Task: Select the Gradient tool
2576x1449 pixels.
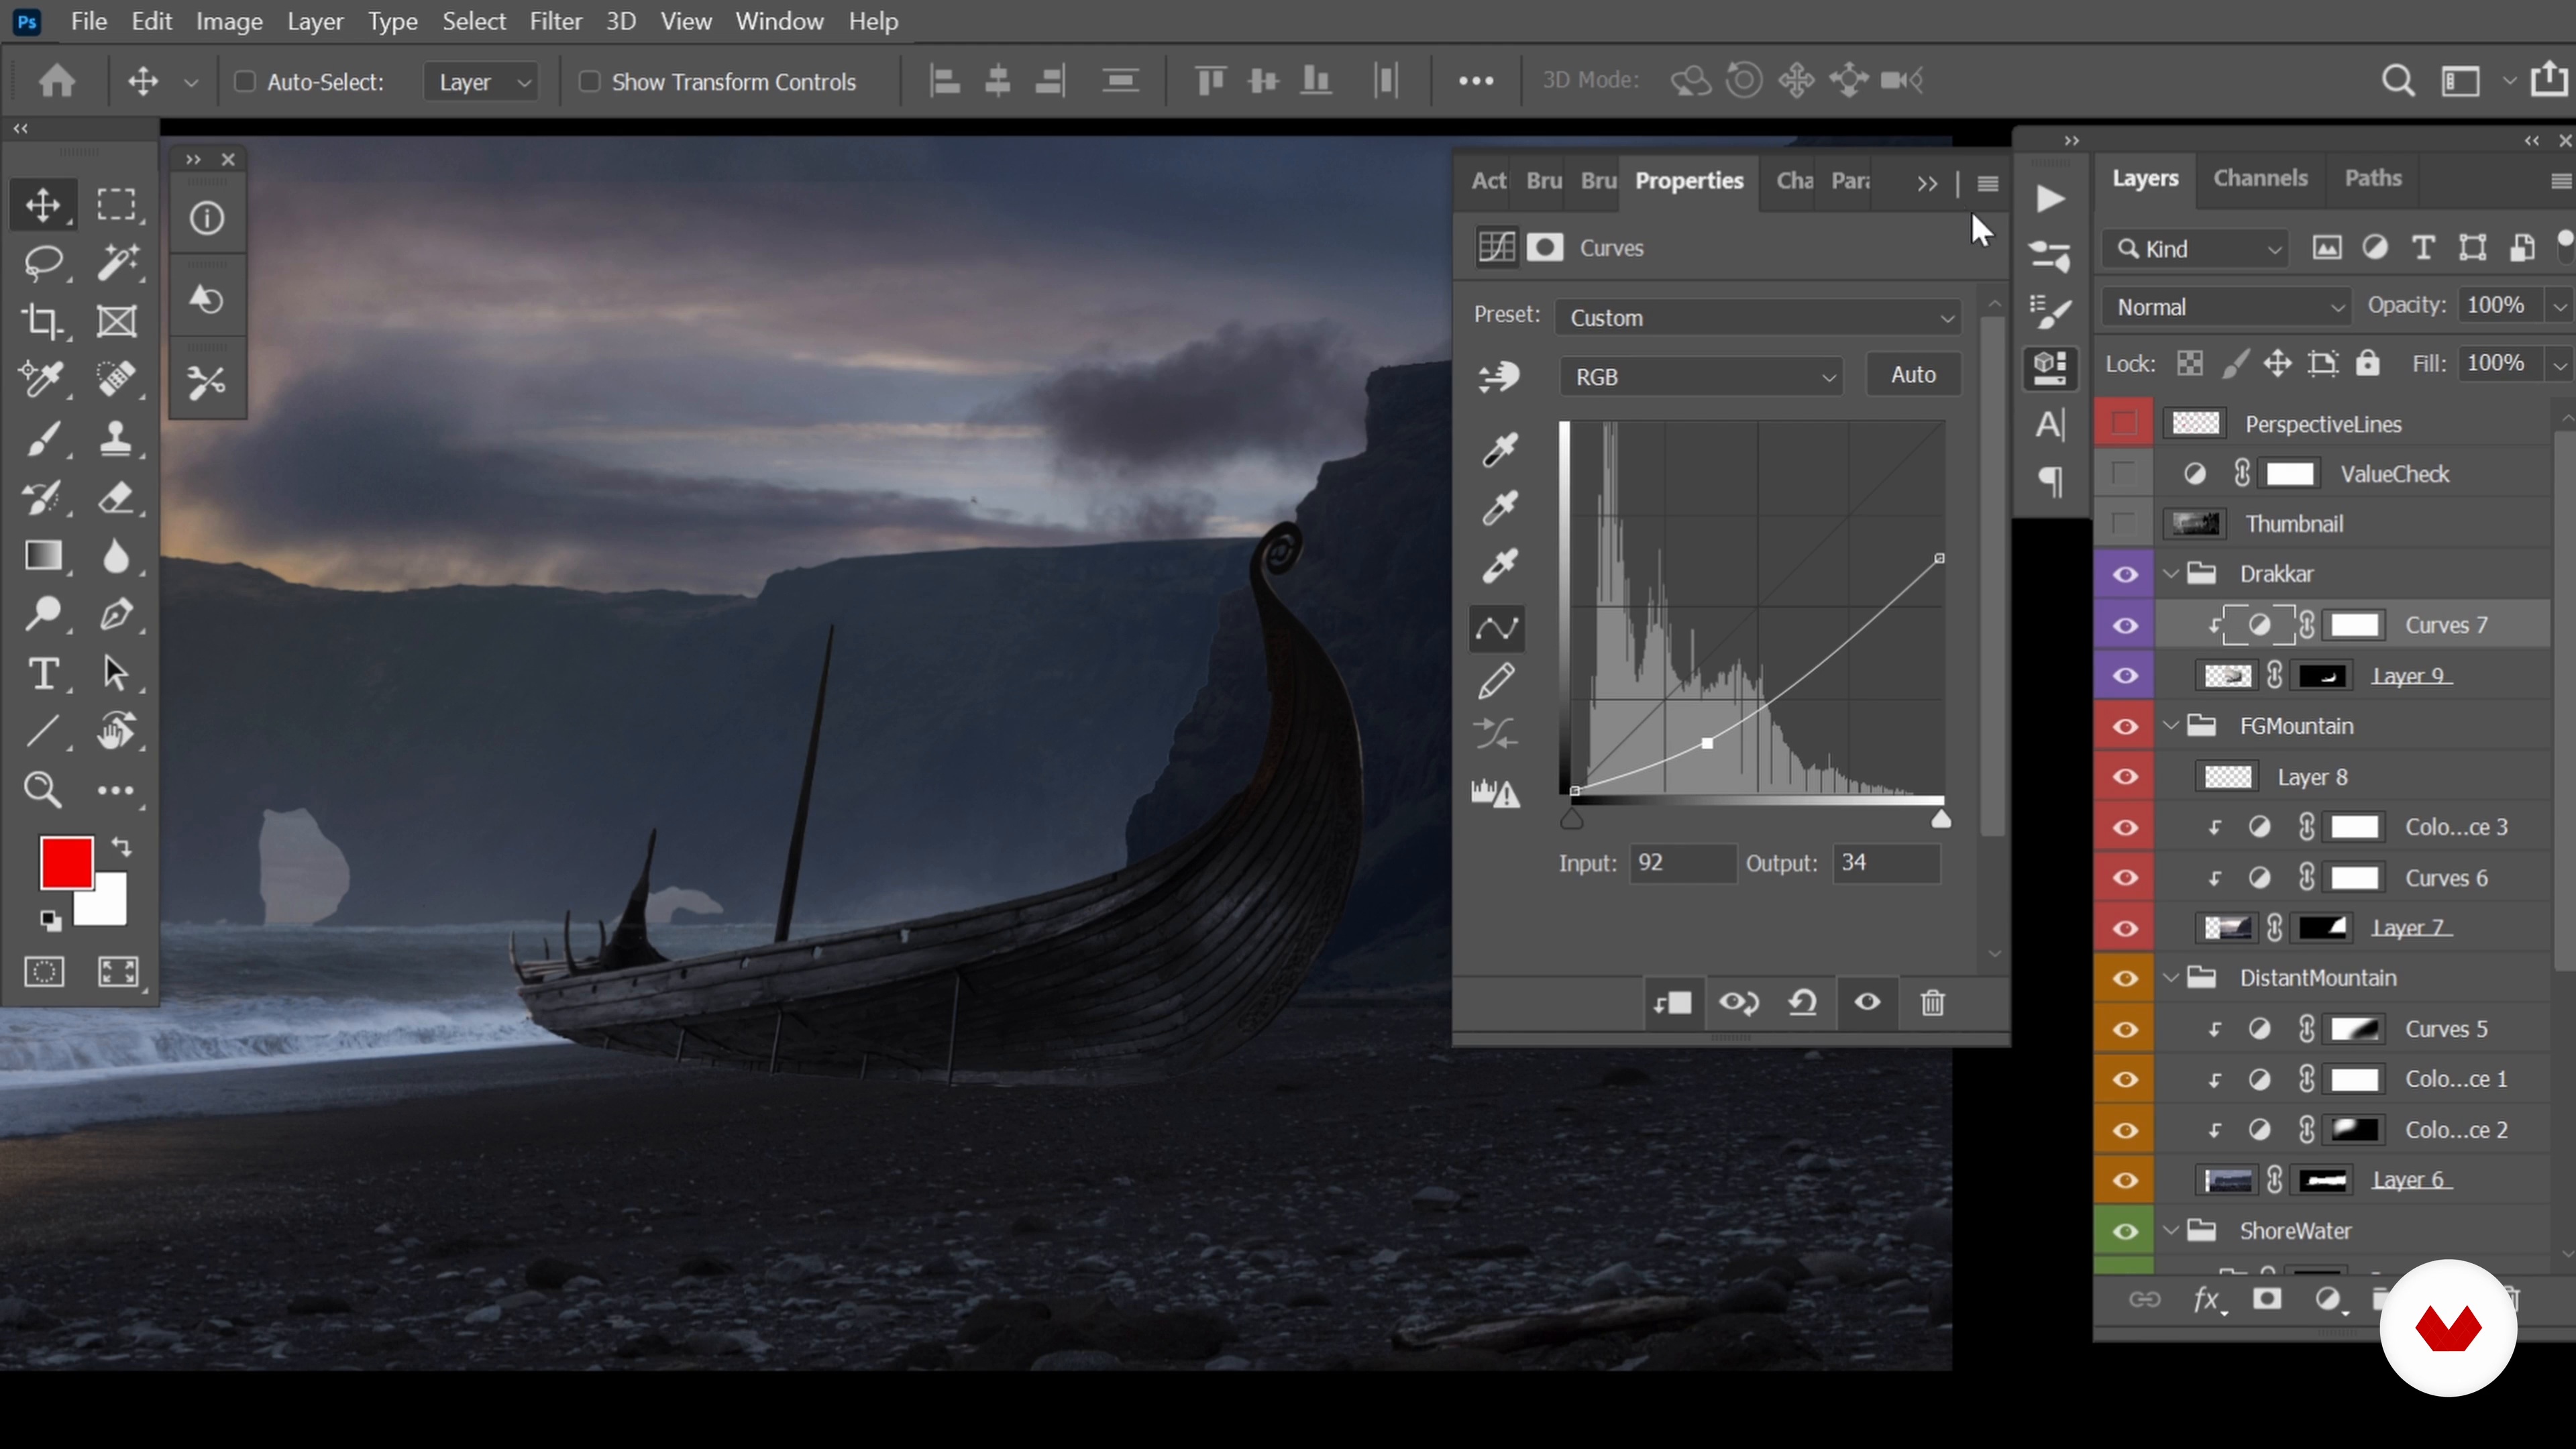Action: [43, 555]
